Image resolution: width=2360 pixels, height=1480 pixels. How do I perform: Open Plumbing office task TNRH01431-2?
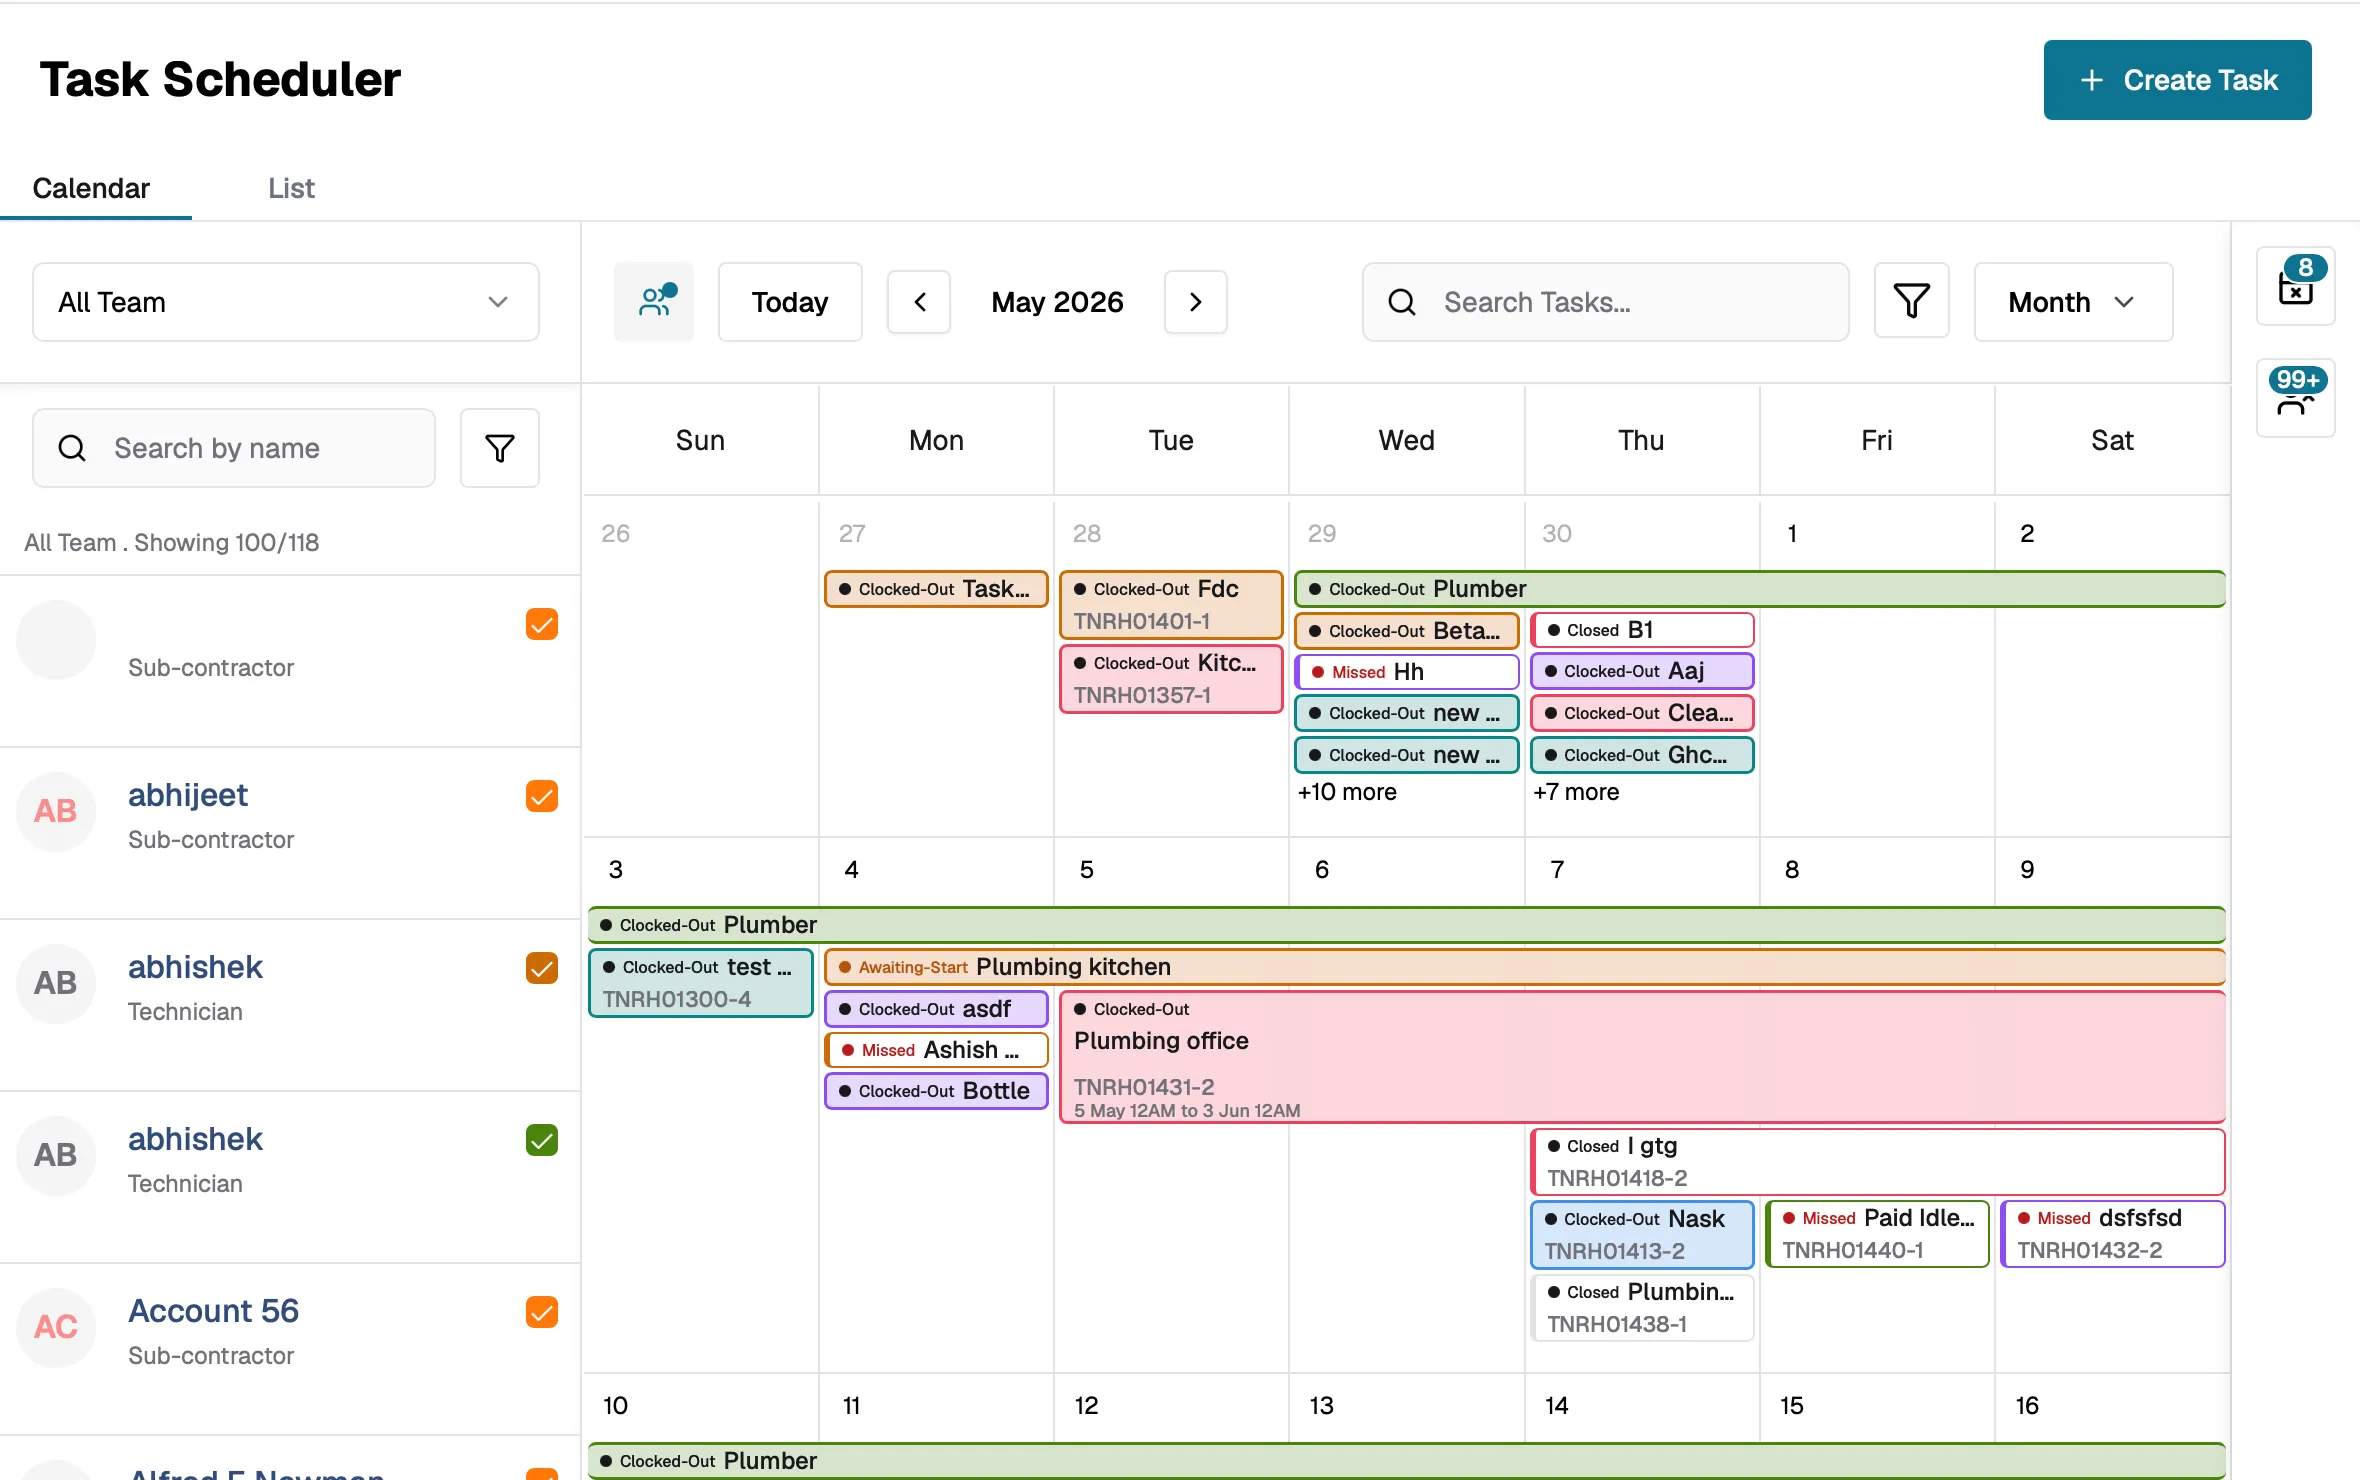pos(1642,1057)
